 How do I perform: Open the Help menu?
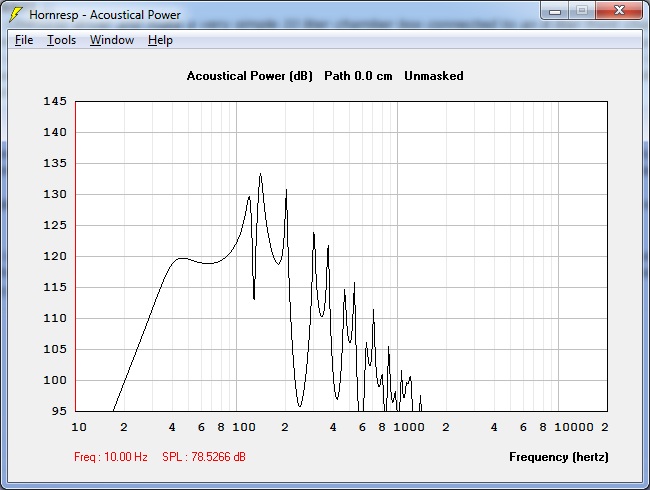click(x=160, y=40)
